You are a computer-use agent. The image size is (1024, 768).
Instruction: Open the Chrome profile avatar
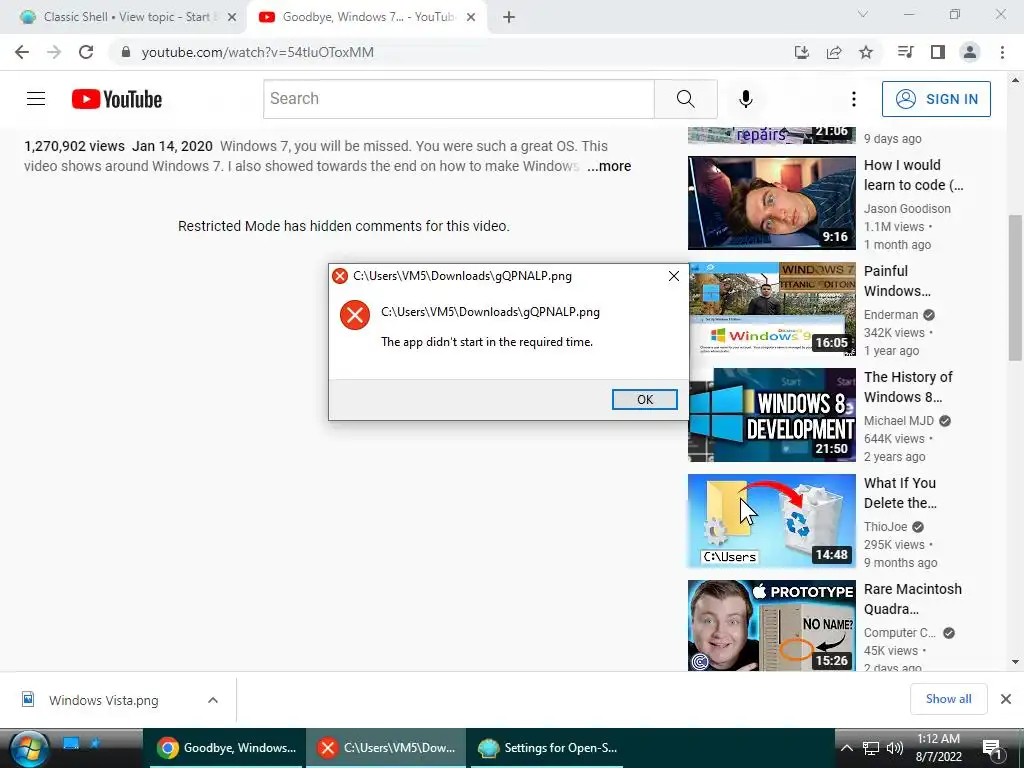(x=970, y=52)
